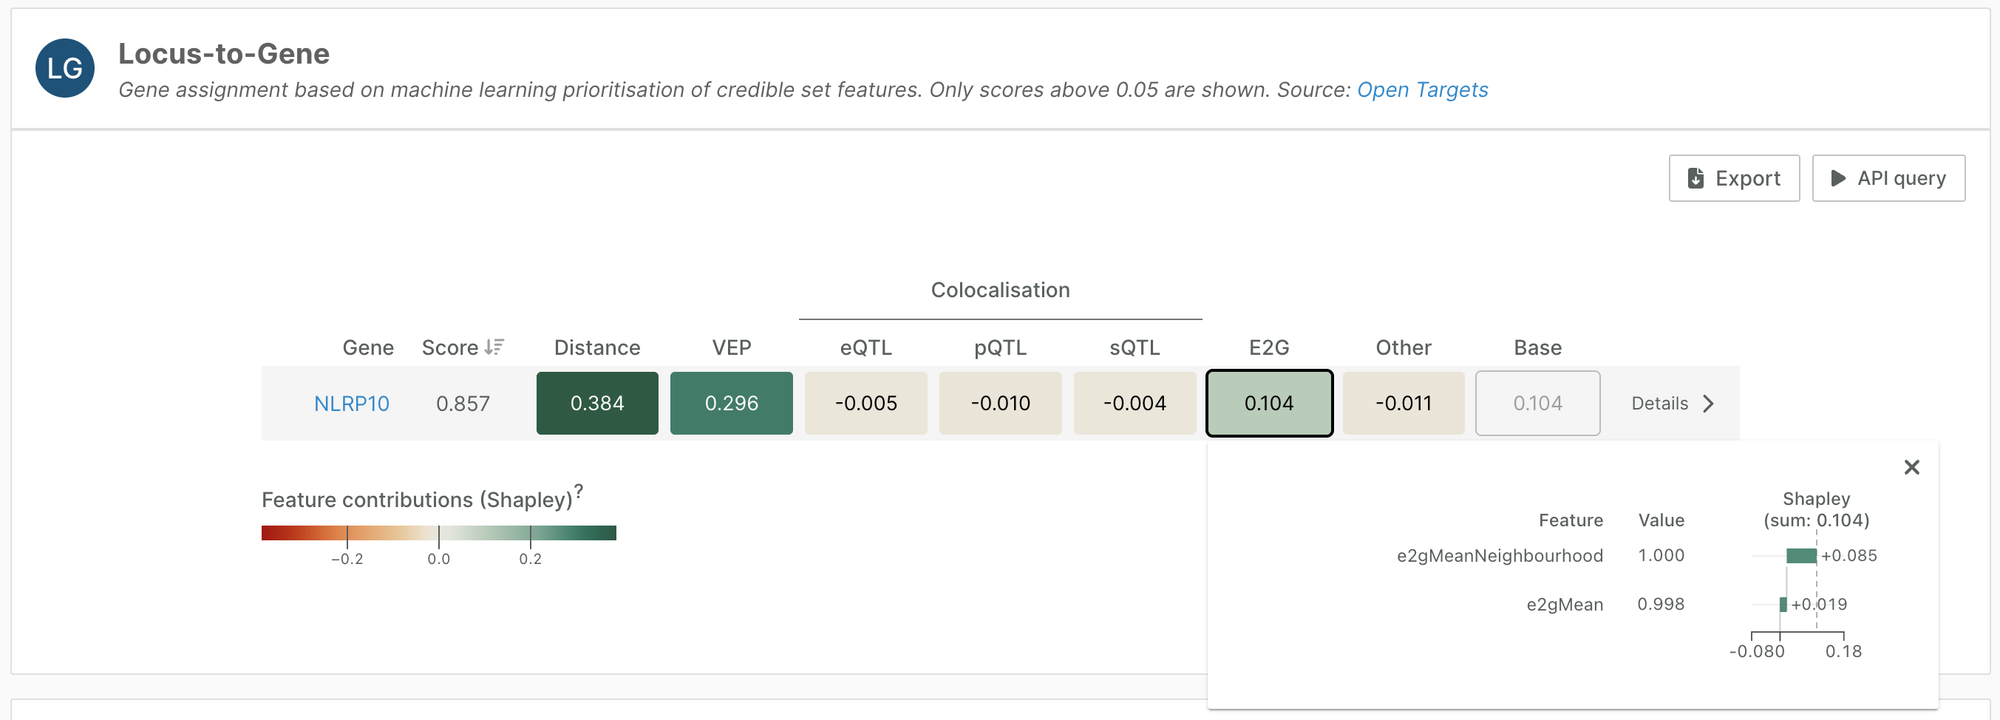Open the NLRP10 gene link
This screenshot has height=720, width=2000.
coord(352,403)
